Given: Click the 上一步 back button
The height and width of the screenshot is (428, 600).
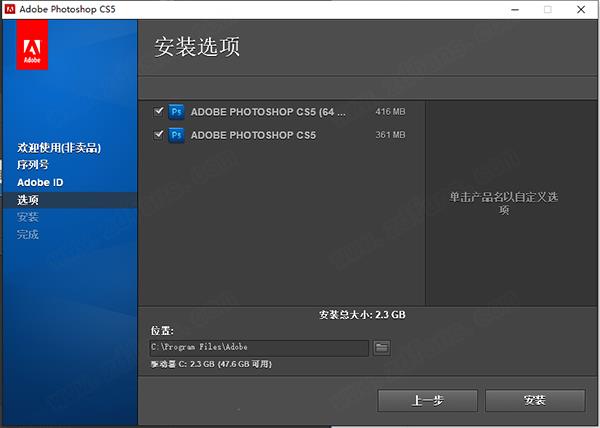Looking at the screenshot, I should tap(427, 400).
